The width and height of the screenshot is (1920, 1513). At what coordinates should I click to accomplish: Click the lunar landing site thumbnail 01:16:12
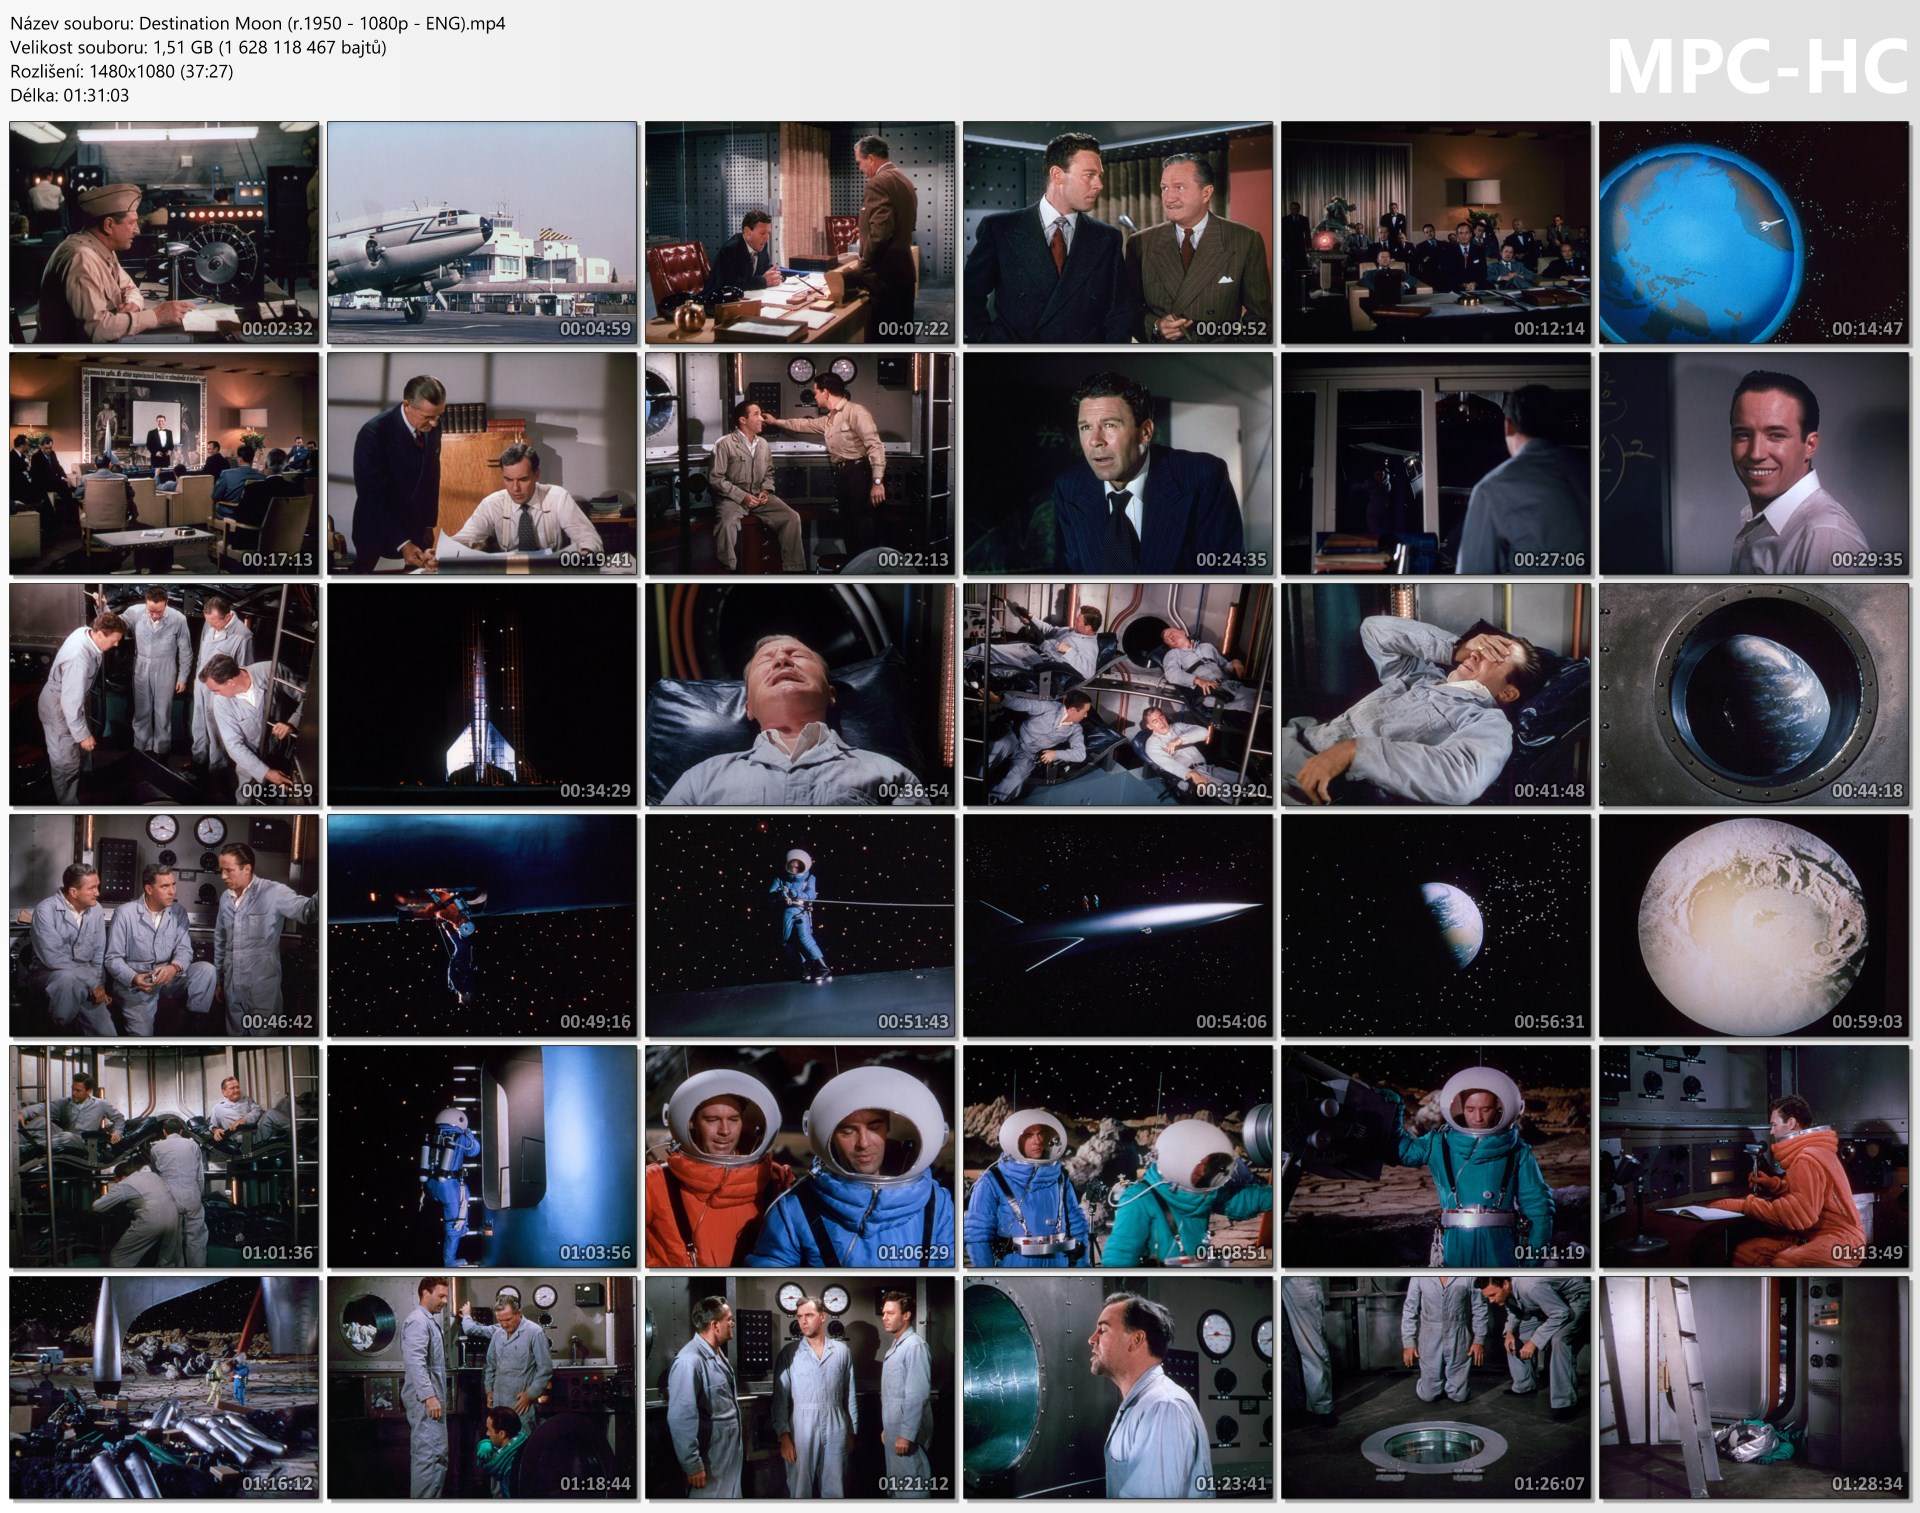pyautogui.click(x=165, y=1388)
